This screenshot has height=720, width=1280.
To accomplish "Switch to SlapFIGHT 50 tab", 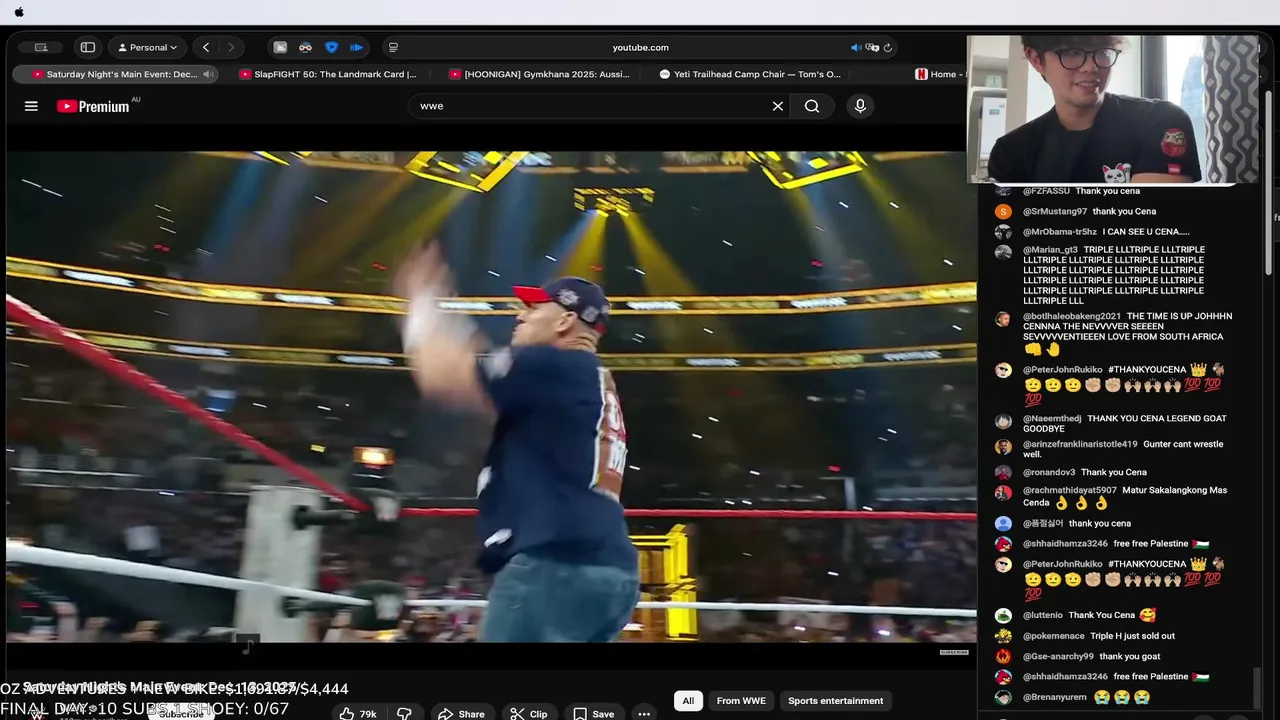I will click(328, 74).
